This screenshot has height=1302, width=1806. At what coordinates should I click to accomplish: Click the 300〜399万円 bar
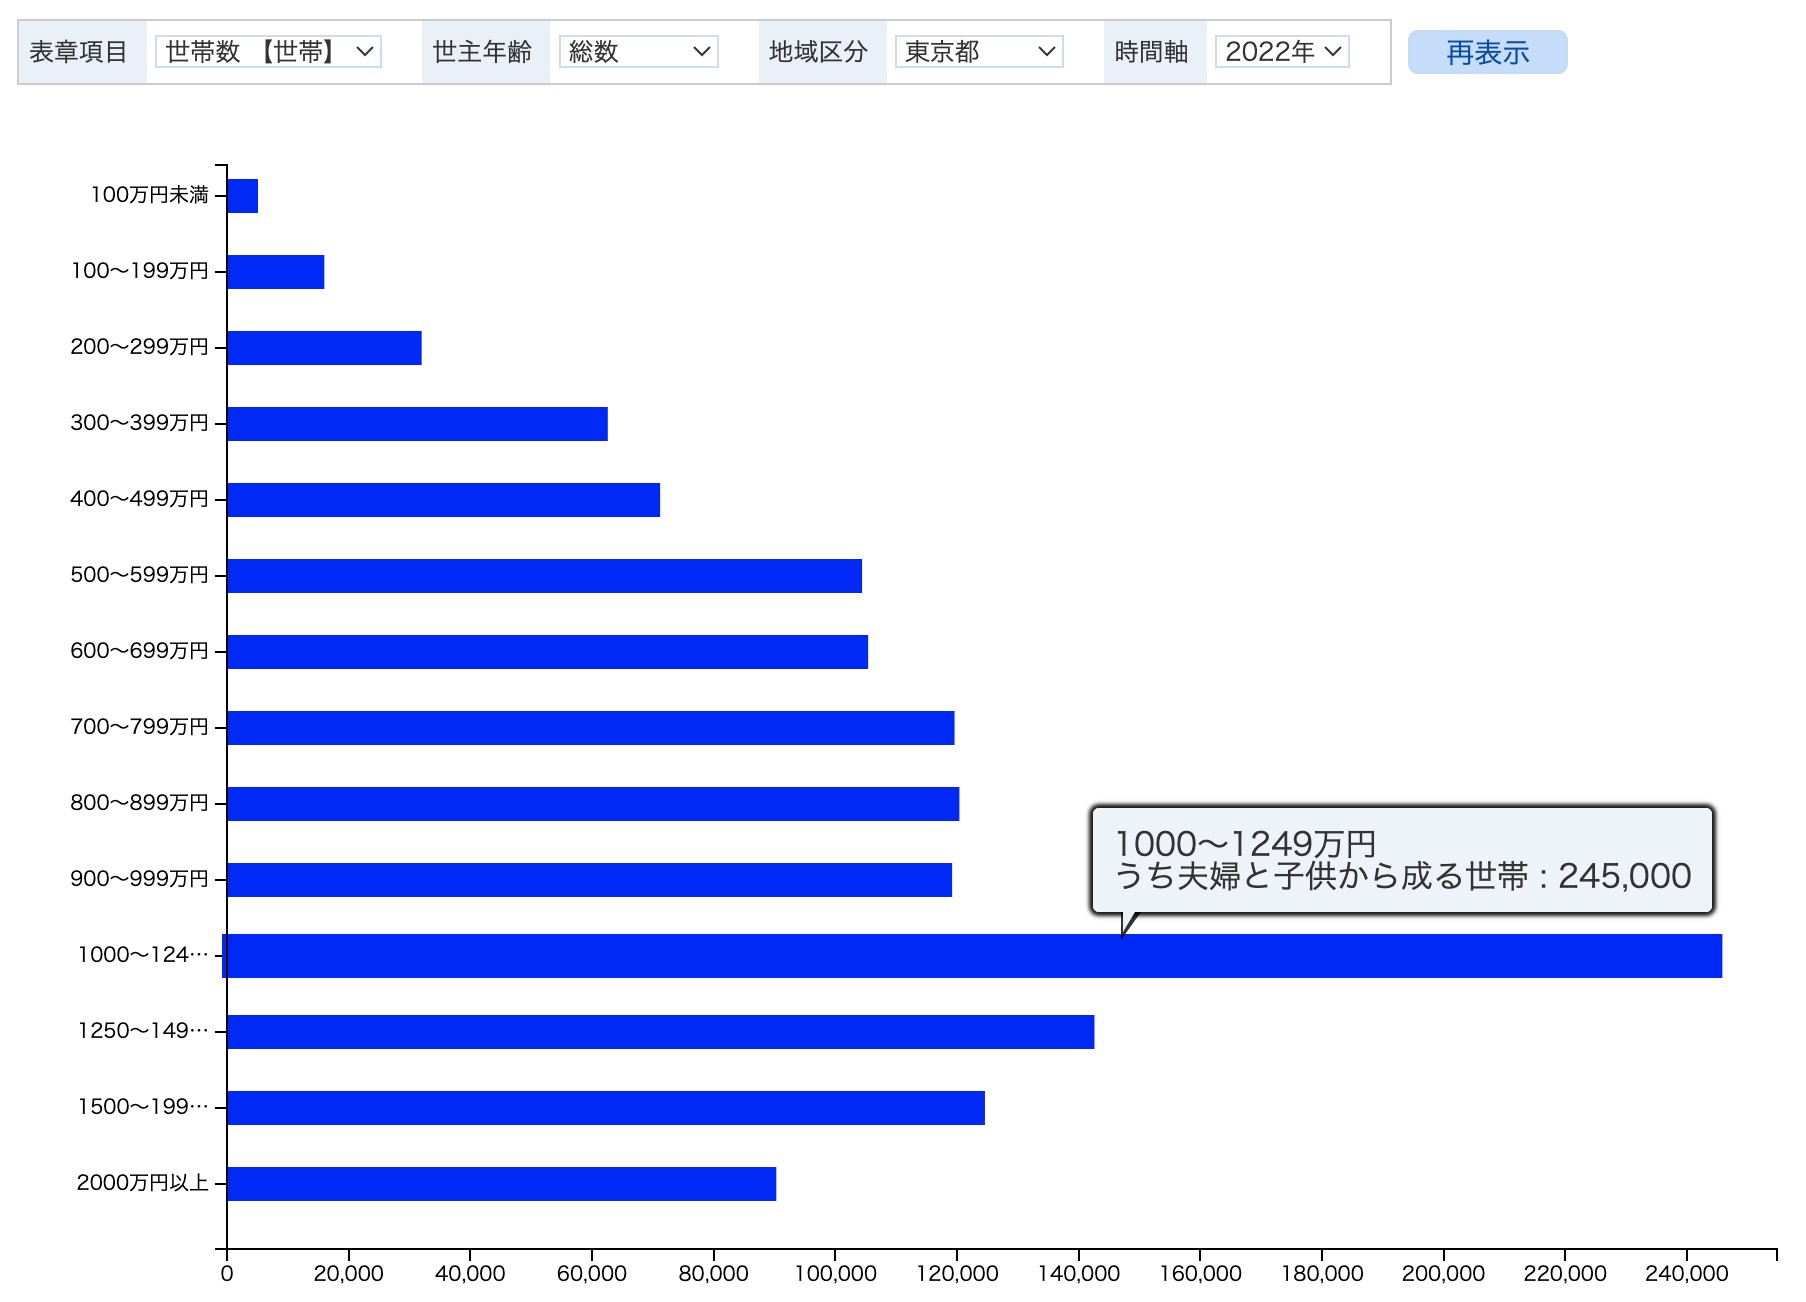click(x=417, y=424)
